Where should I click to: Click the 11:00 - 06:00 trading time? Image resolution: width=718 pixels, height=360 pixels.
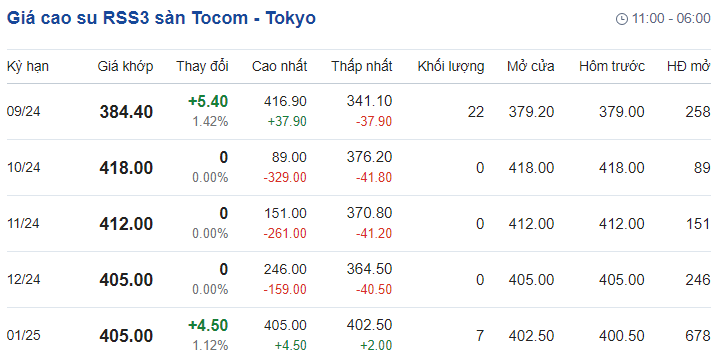[671, 19]
